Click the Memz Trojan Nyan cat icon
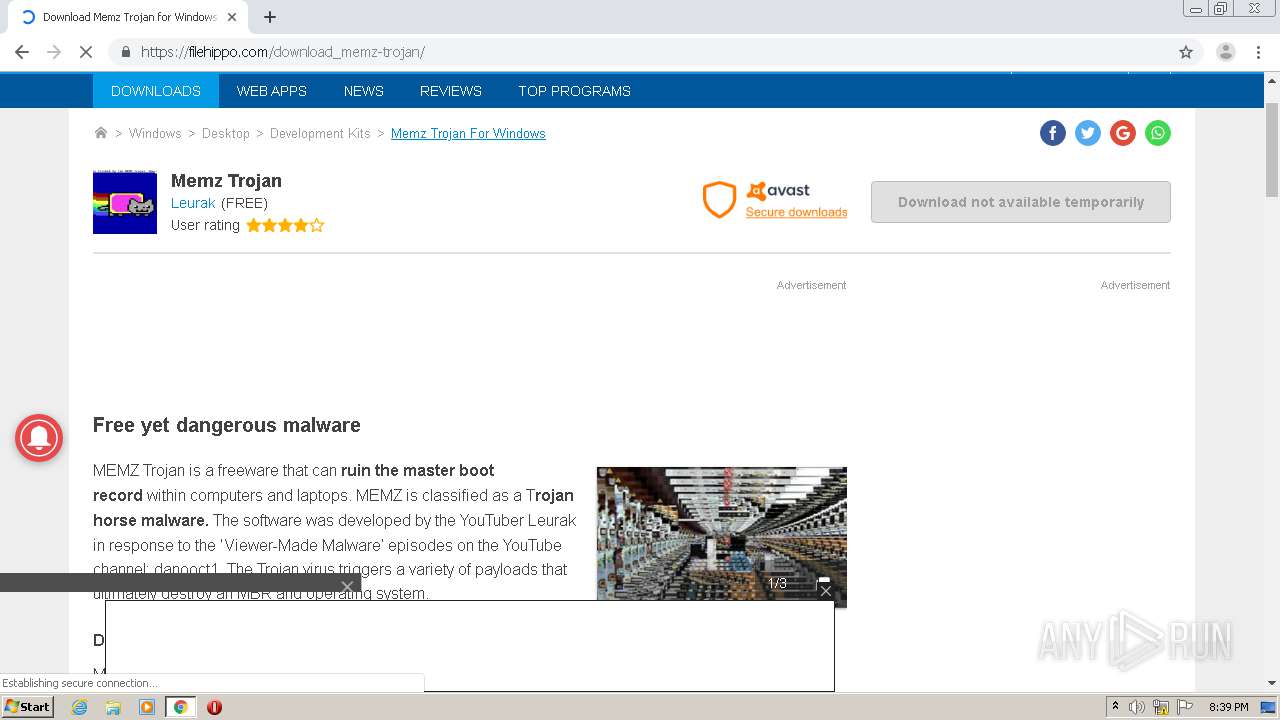This screenshot has height=720, width=1280. click(125, 202)
